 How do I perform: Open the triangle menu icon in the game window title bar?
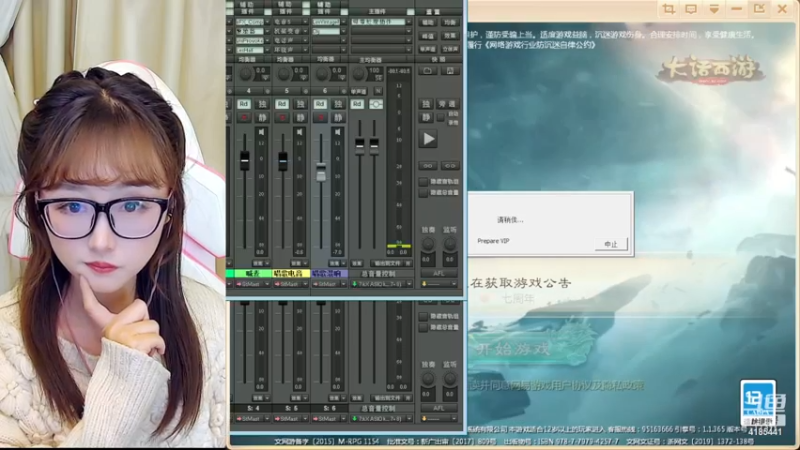tap(714, 9)
